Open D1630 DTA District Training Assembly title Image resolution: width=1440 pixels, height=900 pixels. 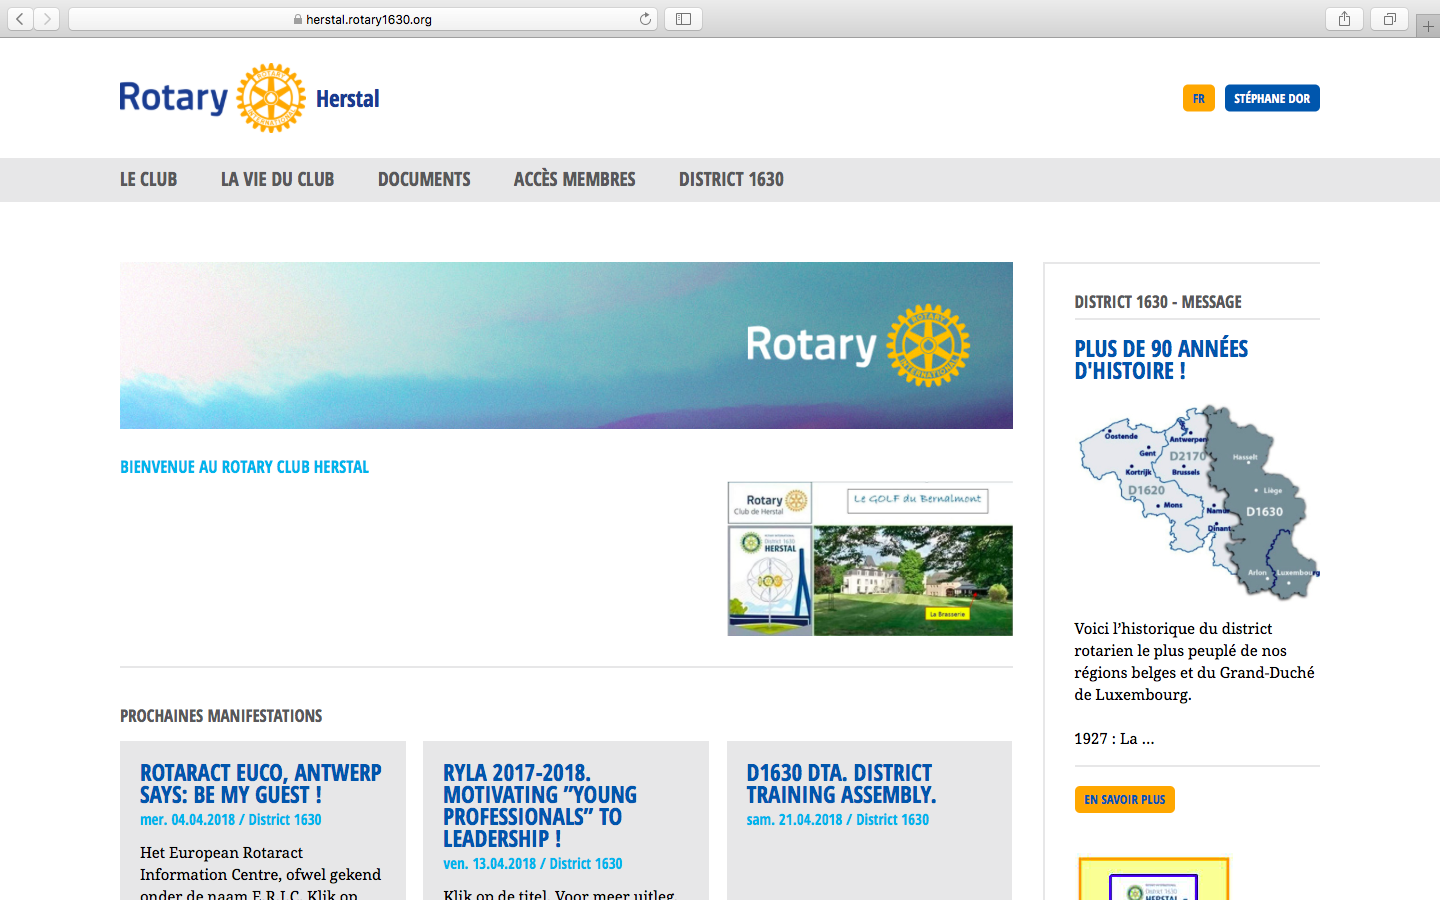(841, 784)
